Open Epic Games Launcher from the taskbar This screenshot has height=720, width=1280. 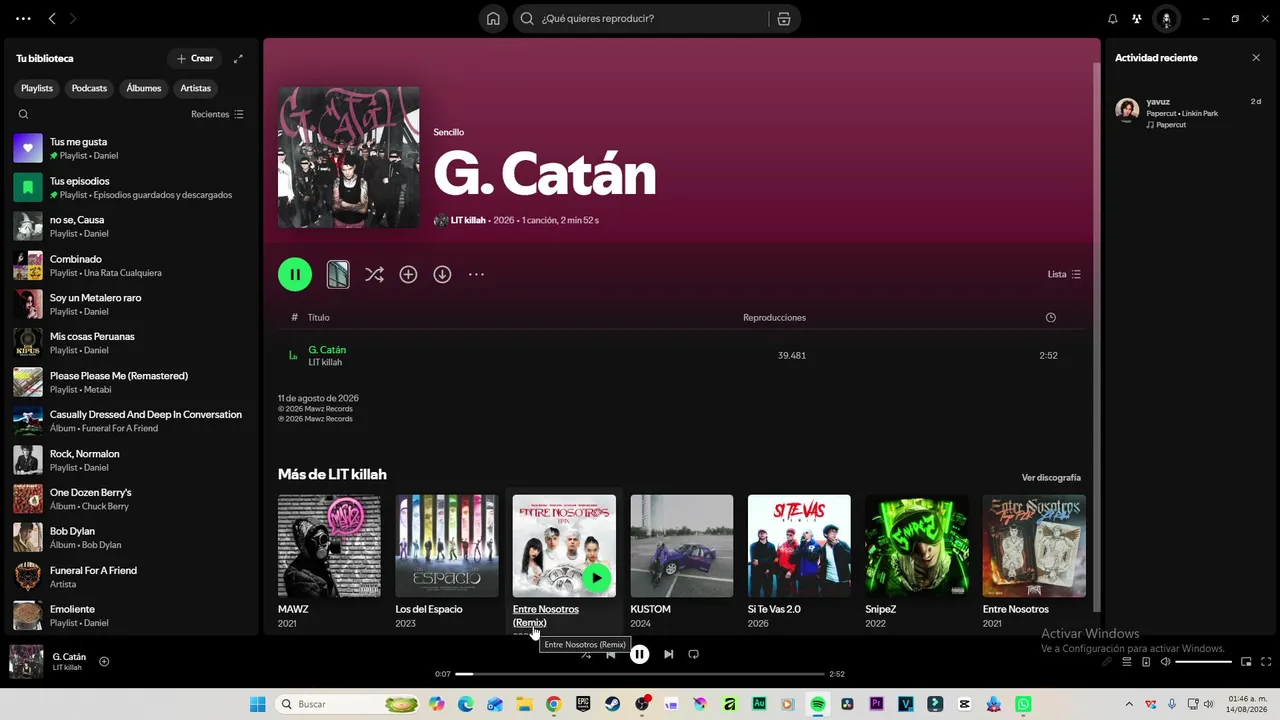583,704
